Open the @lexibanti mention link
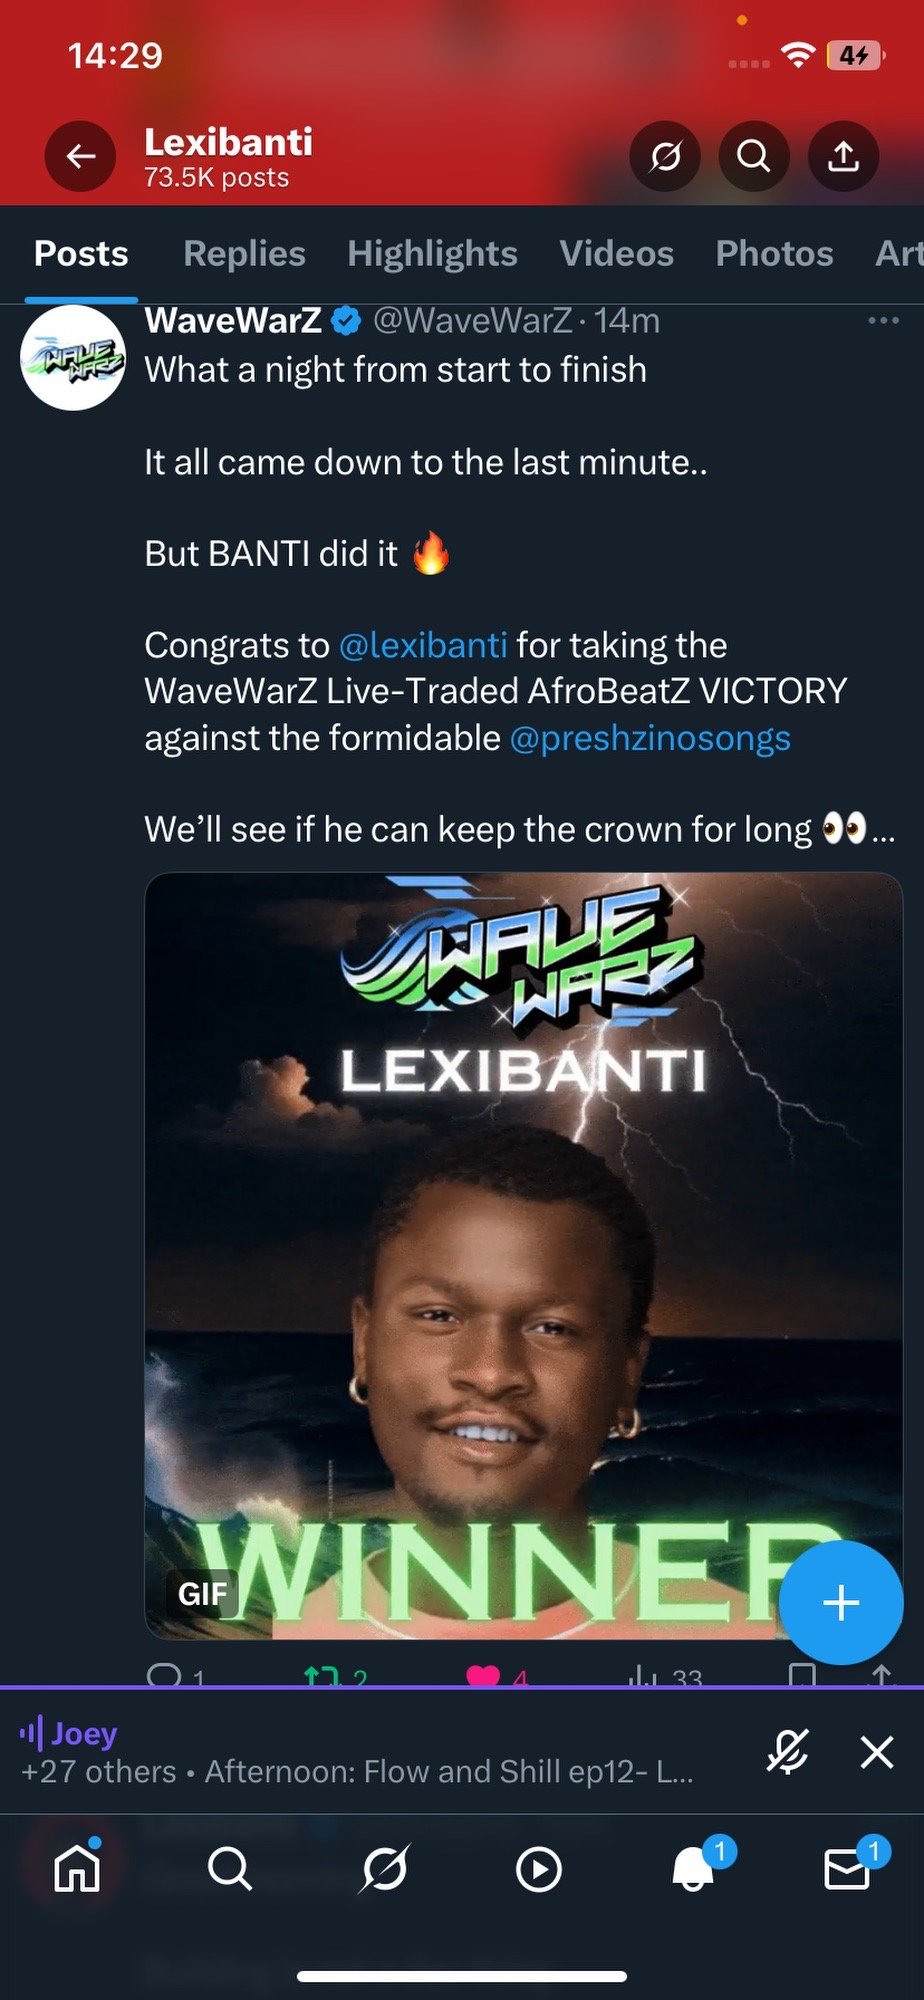 [423, 645]
